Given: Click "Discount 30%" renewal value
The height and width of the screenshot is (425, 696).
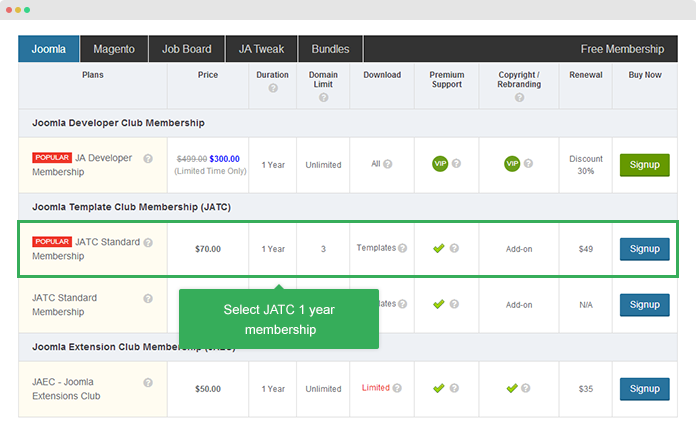Looking at the screenshot, I should pyautogui.click(x=586, y=165).
